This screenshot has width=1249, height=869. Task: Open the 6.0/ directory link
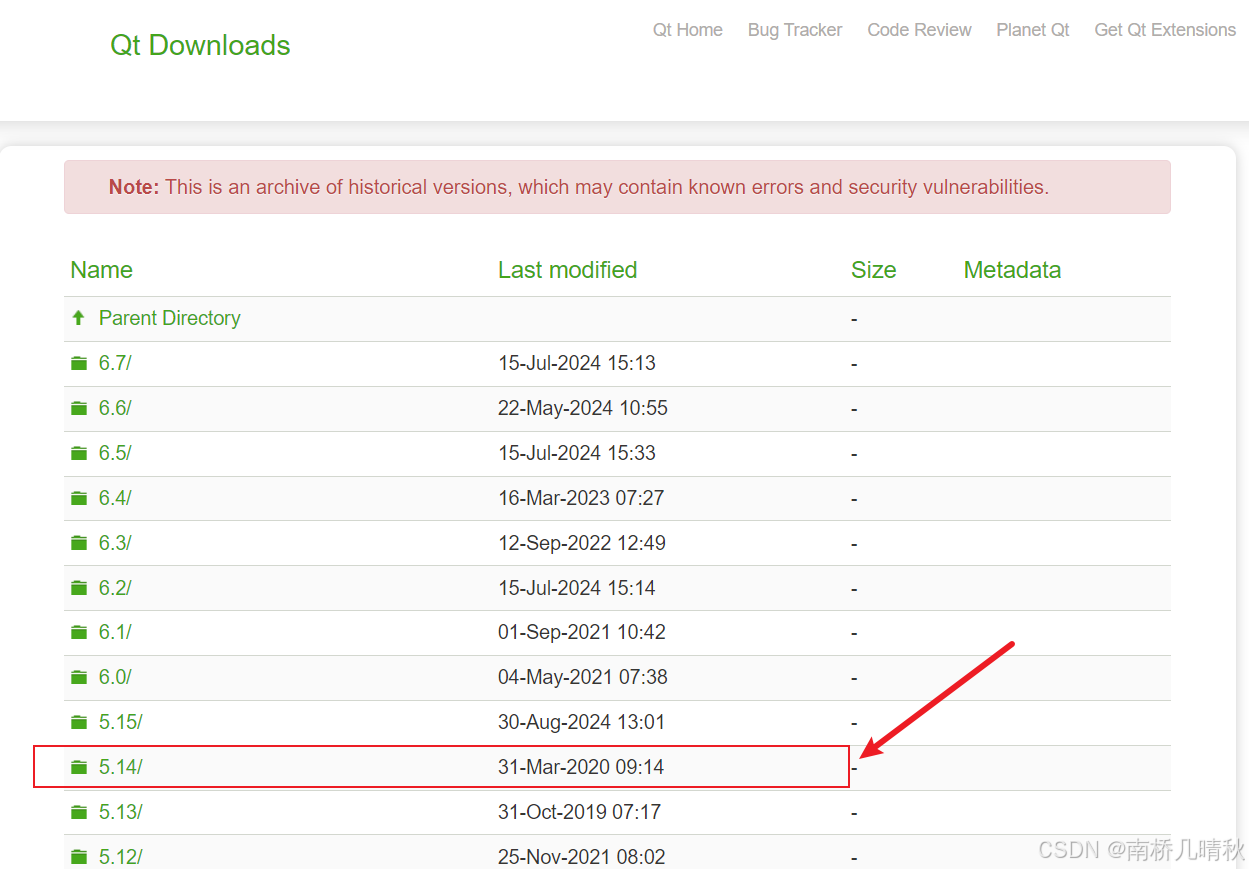click(115, 677)
